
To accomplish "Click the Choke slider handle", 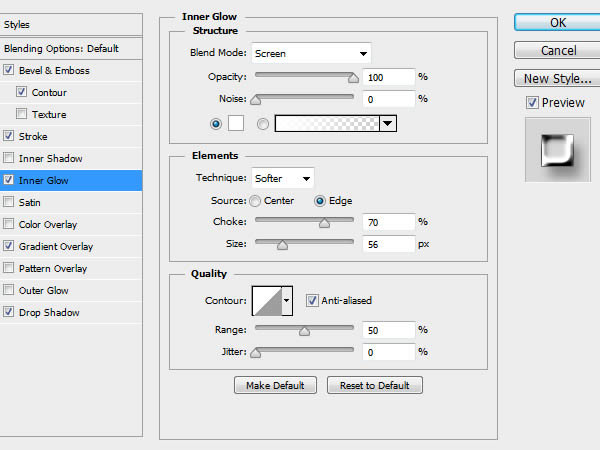I will (324, 223).
